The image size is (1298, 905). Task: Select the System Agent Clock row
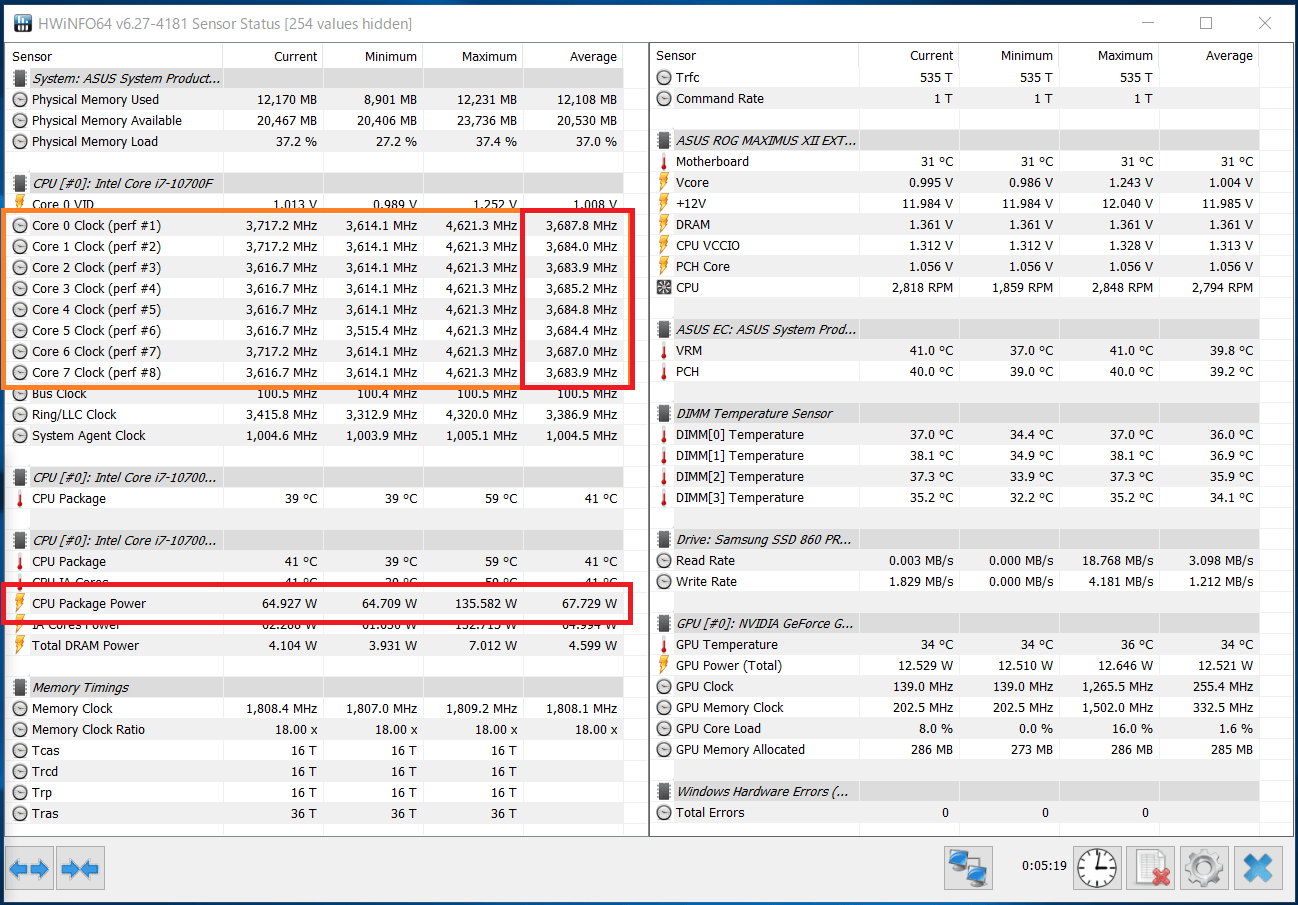(x=315, y=435)
